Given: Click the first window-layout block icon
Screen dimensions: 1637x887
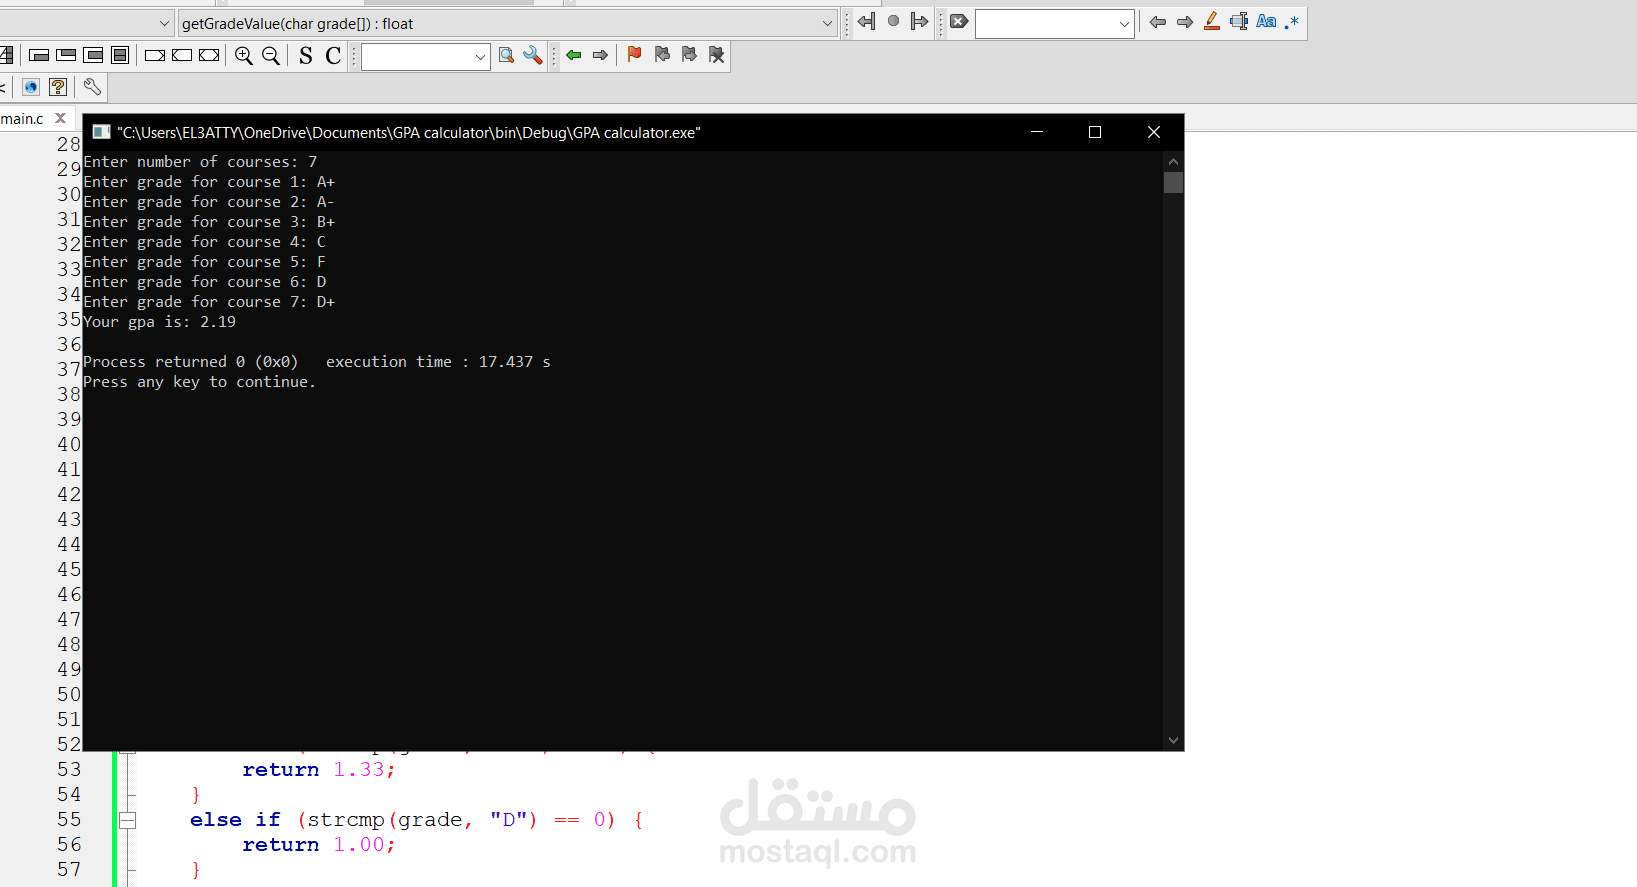Looking at the screenshot, I should click(x=39, y=55).
